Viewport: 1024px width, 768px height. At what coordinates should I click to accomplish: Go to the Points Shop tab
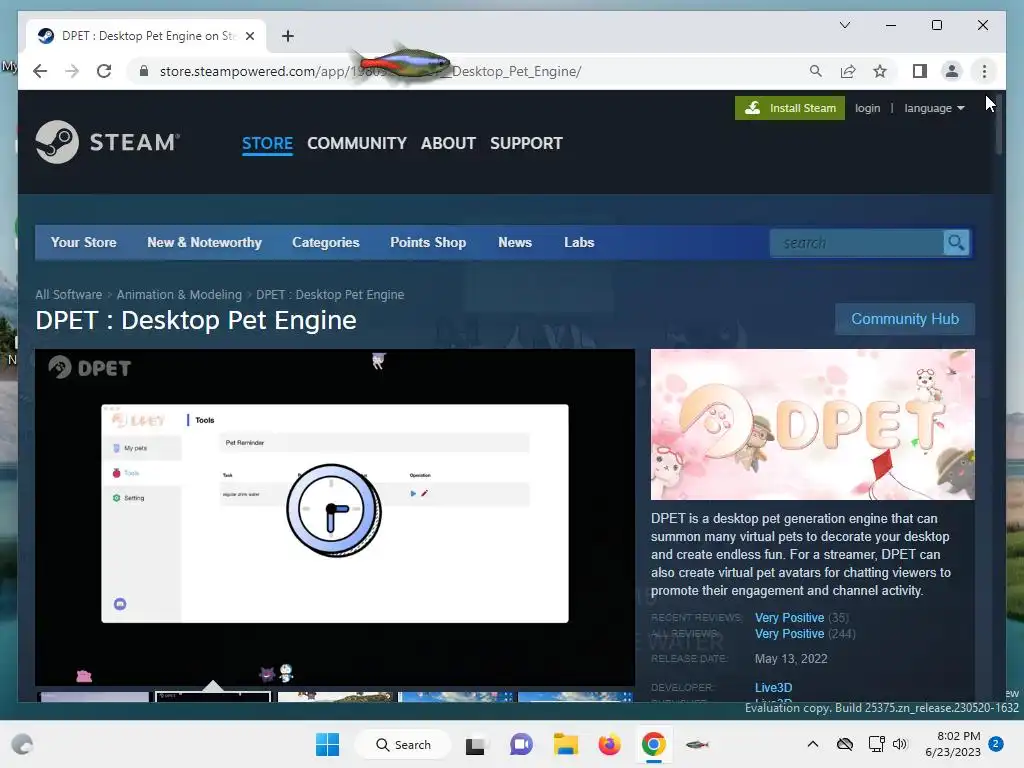click(428, 243)
